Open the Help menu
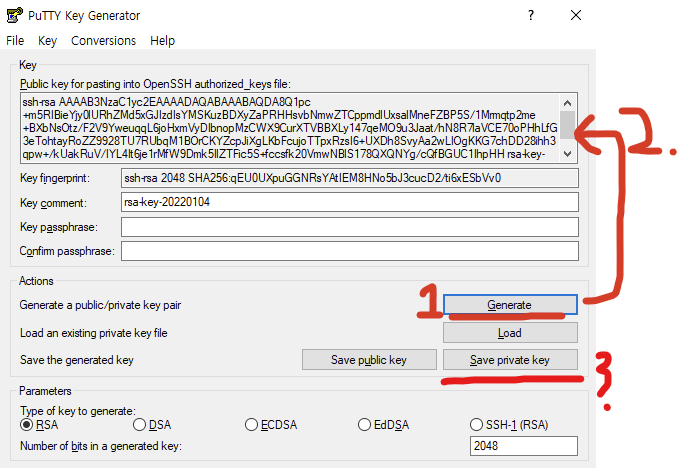 point(162,41)
